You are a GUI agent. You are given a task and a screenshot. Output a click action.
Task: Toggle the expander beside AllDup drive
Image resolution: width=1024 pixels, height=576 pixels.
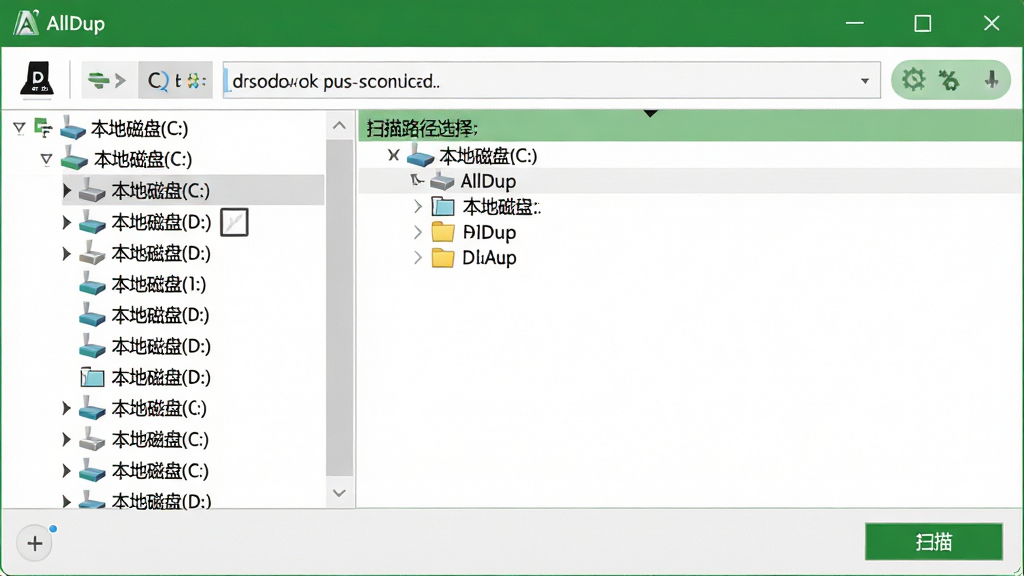click(x=417, y=180)
